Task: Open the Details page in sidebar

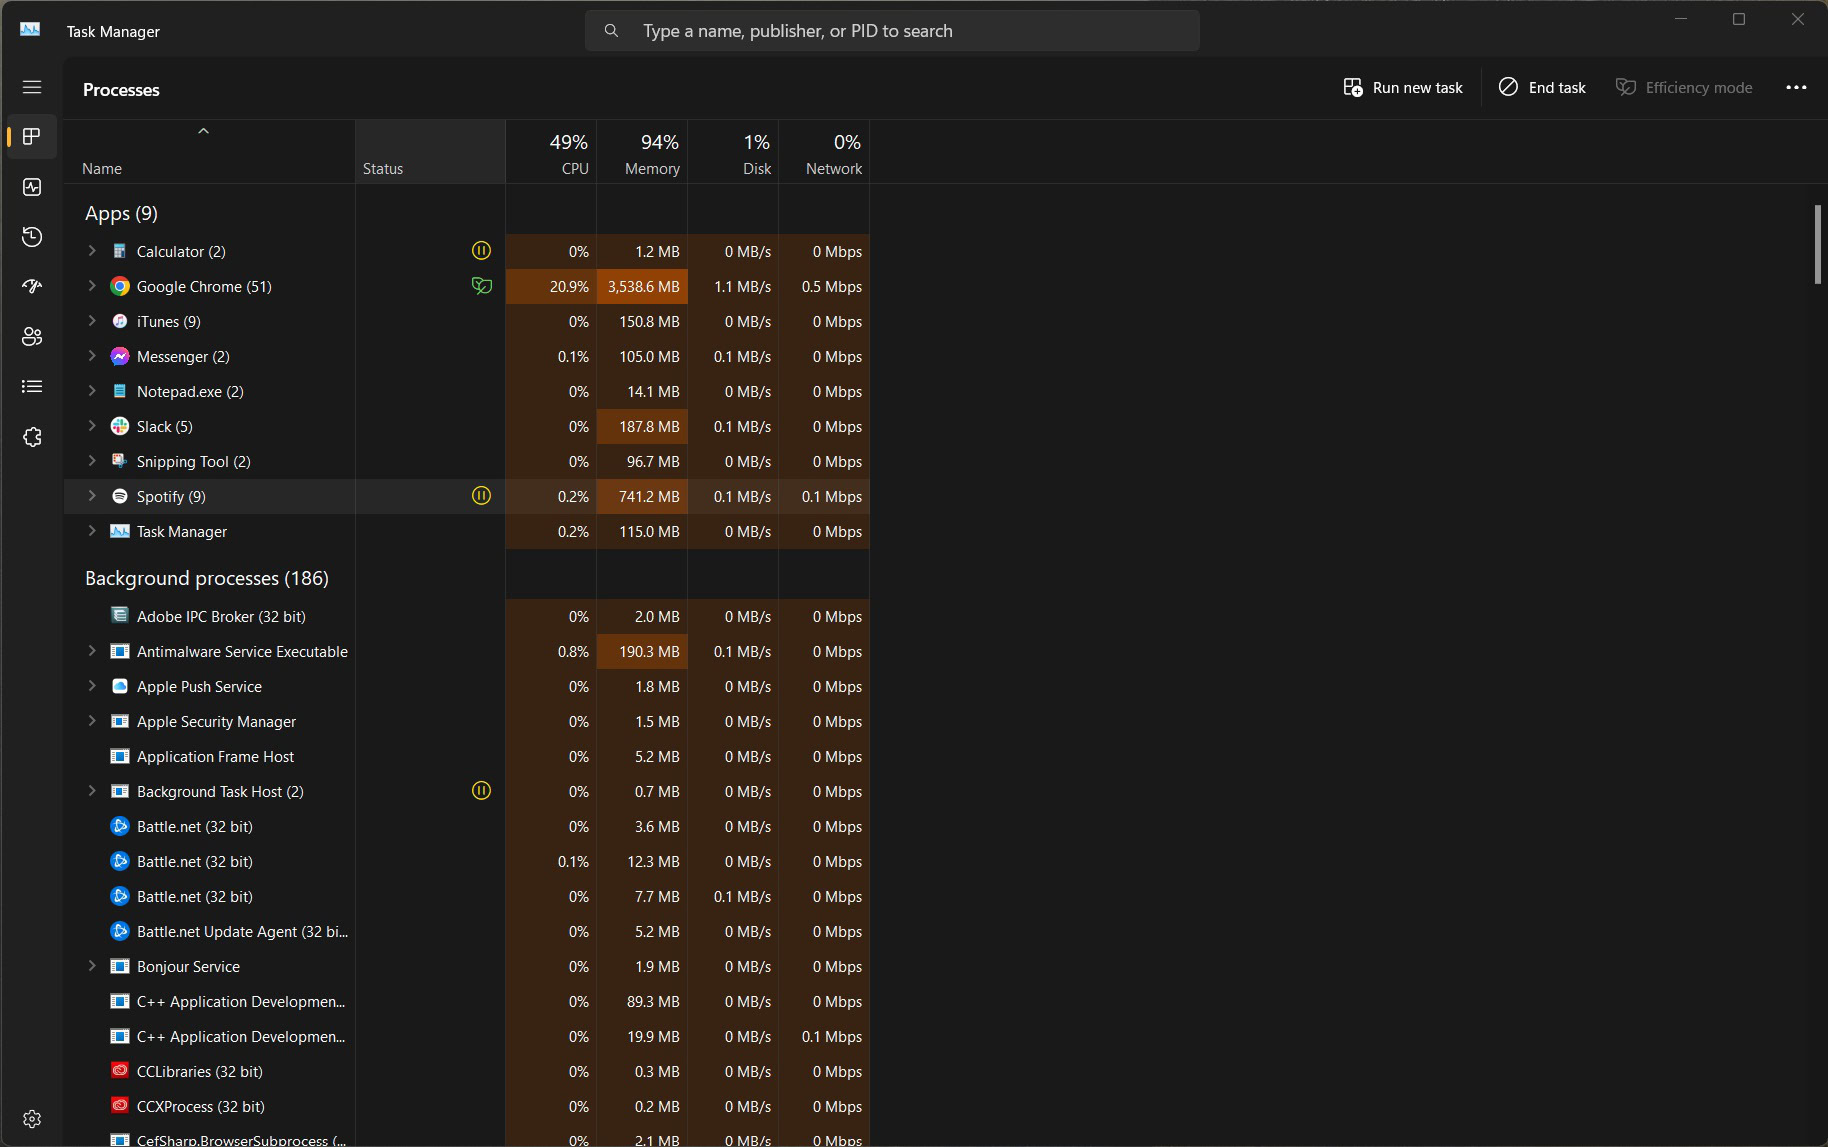Action: (x=32, y=387)
